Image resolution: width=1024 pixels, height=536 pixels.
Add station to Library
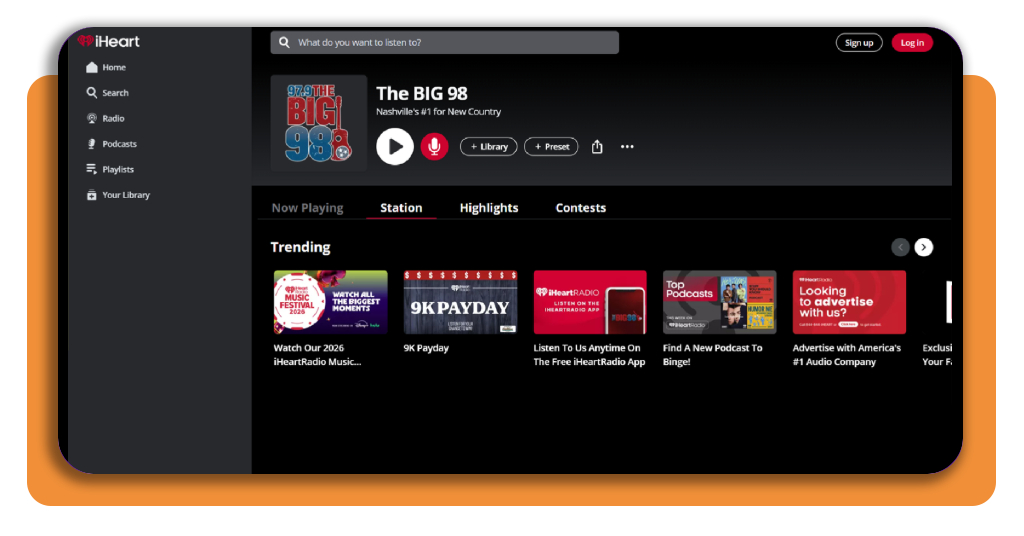coord(488,146)
